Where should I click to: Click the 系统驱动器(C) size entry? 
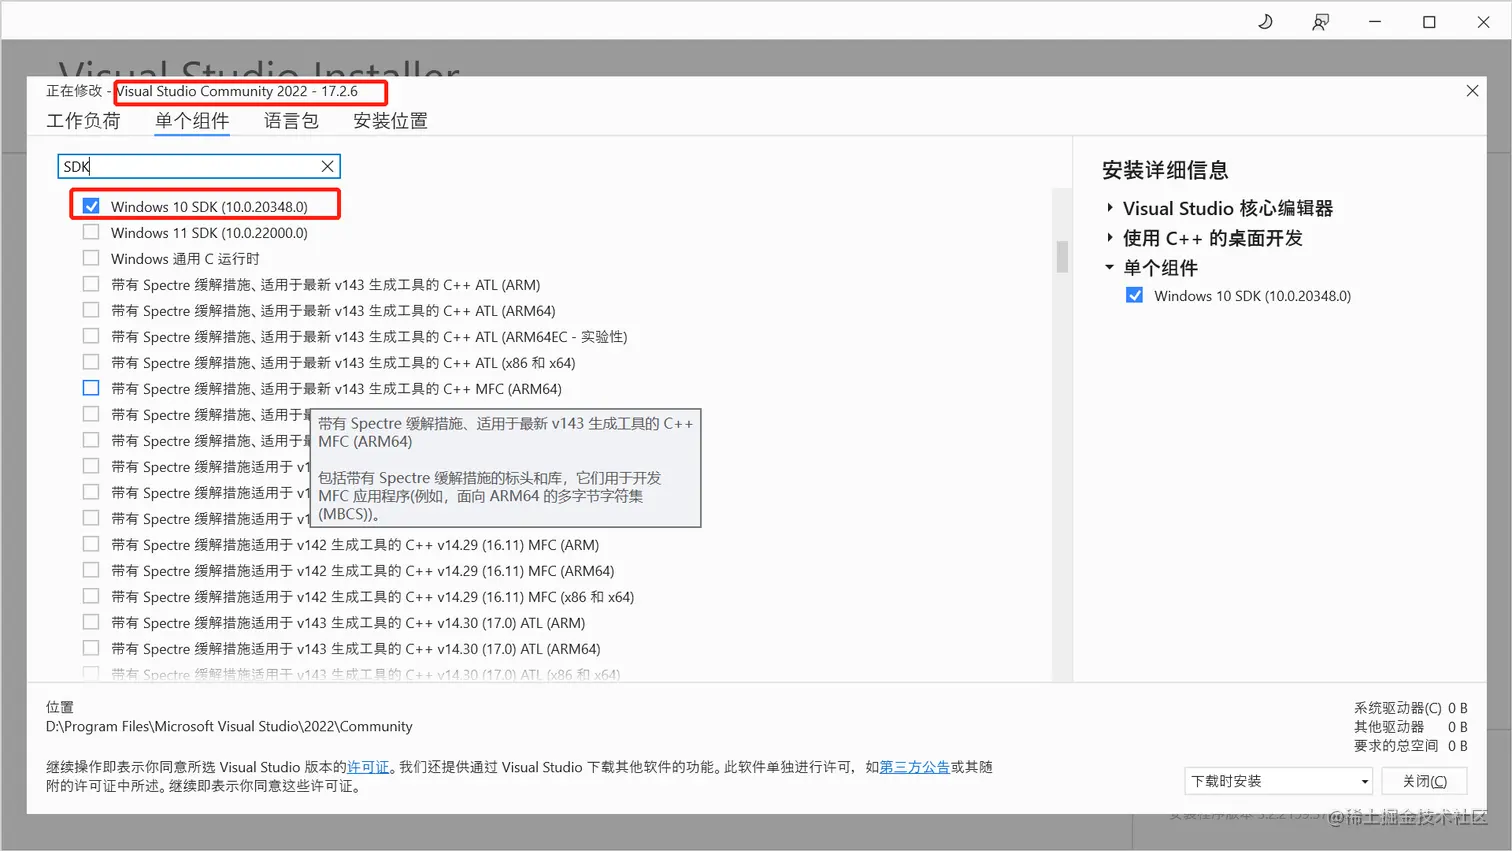[x=1410, y=708]
